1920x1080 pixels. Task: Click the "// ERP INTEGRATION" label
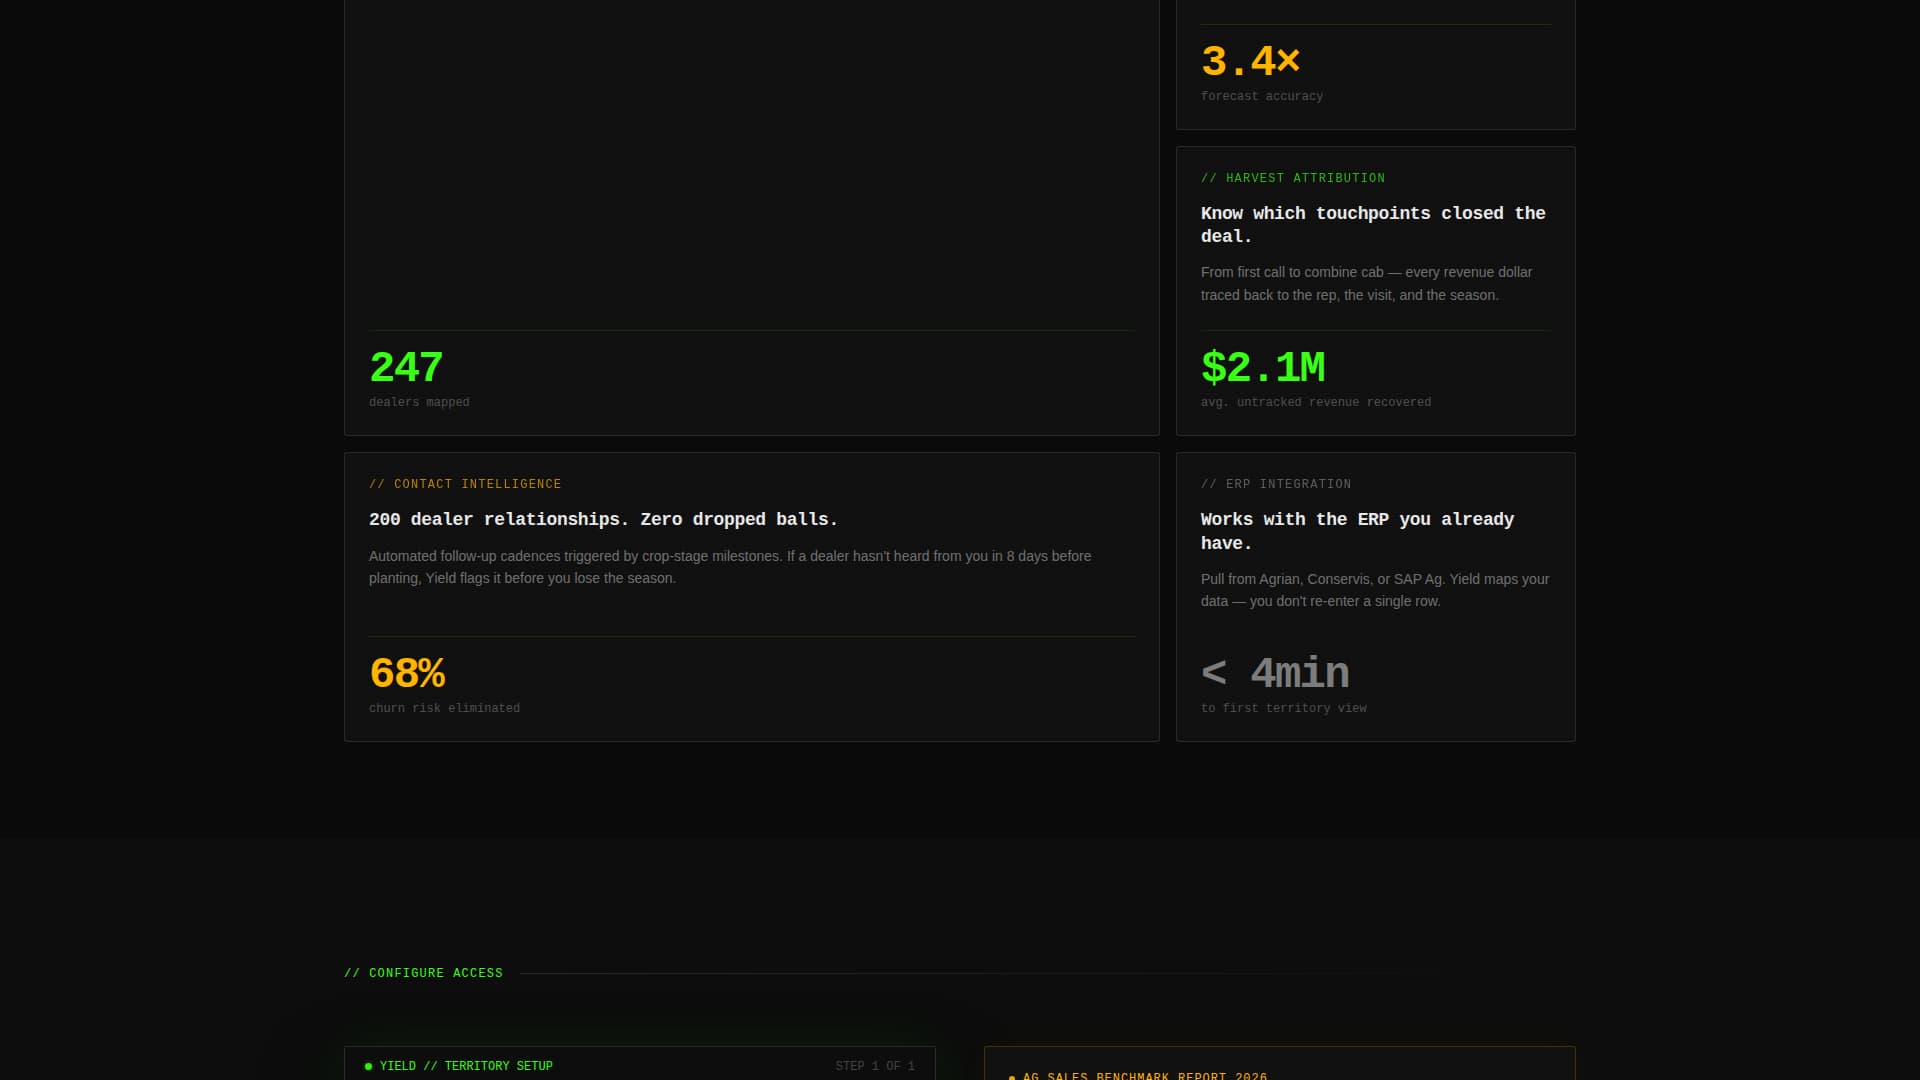1276,484
